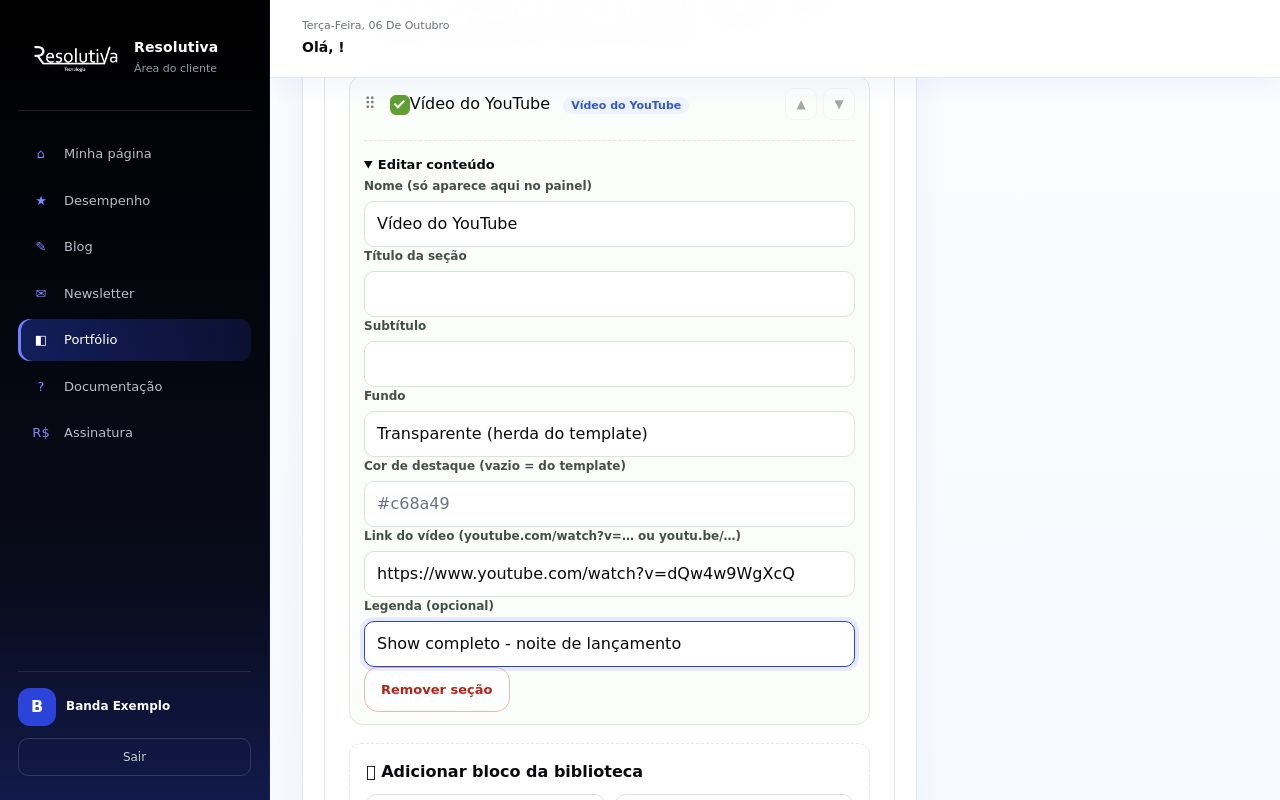The height and width of the screenshot is (800, 1280).
Task: Toggle the Vídeo do YouTube section checkbox
Action: (400, 105)
